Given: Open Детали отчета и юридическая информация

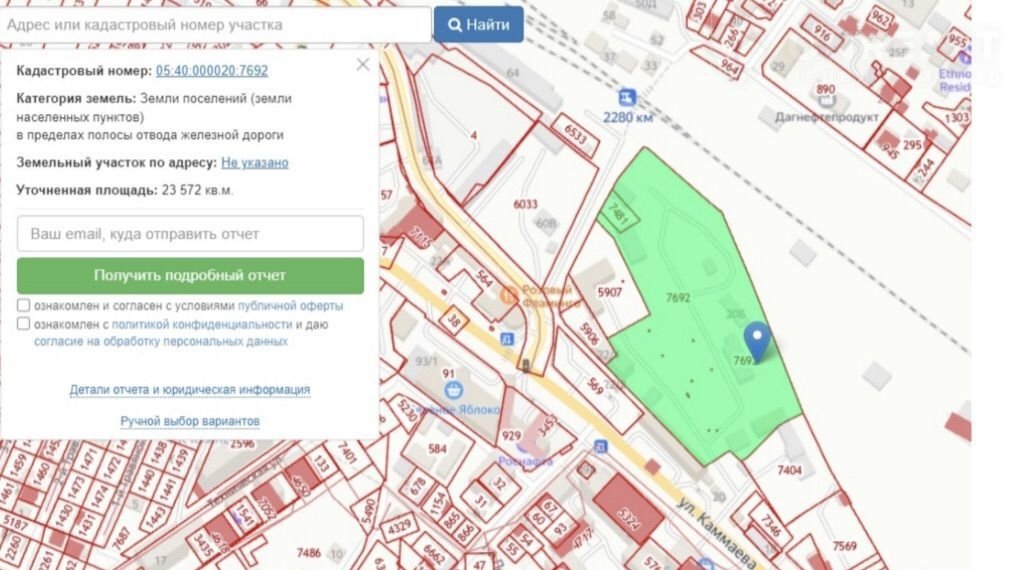Looking at the screenshot, I should [189, 389].
